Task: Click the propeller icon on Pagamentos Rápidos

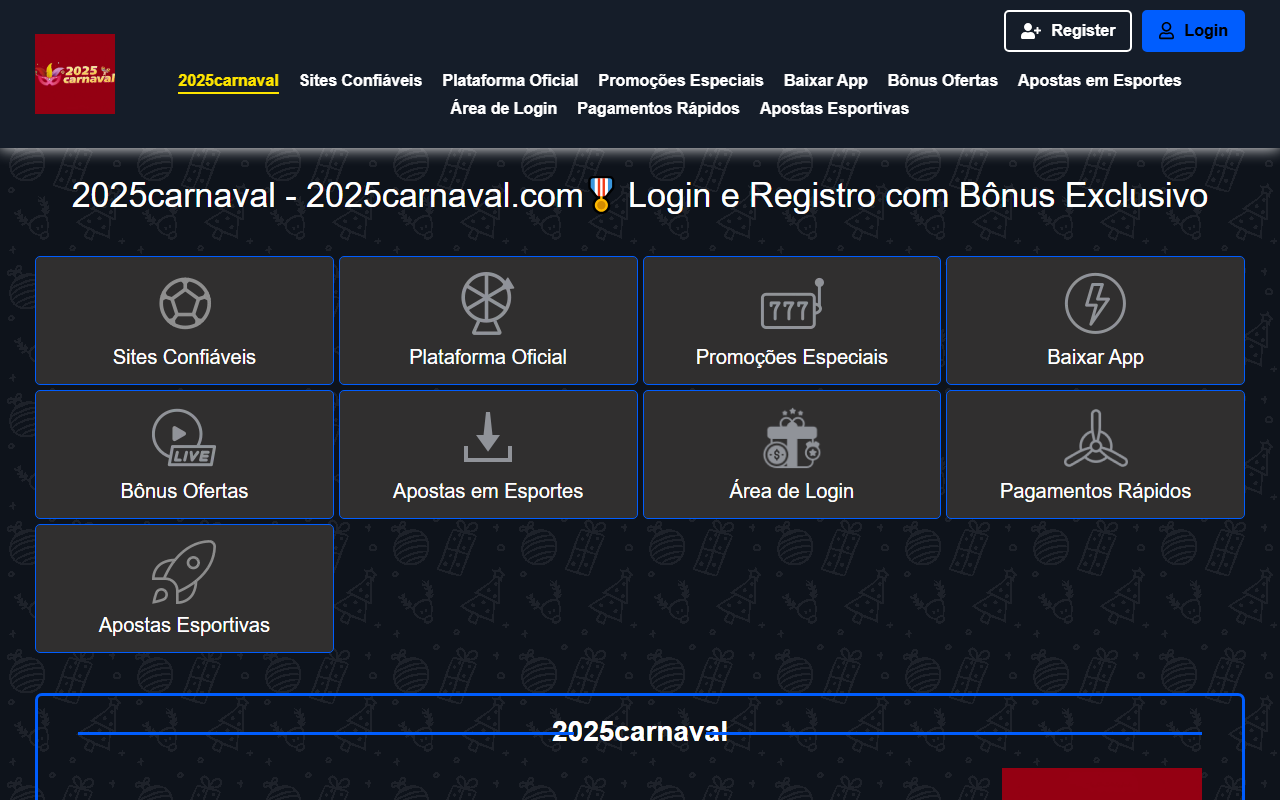Action: [1095, 438]
